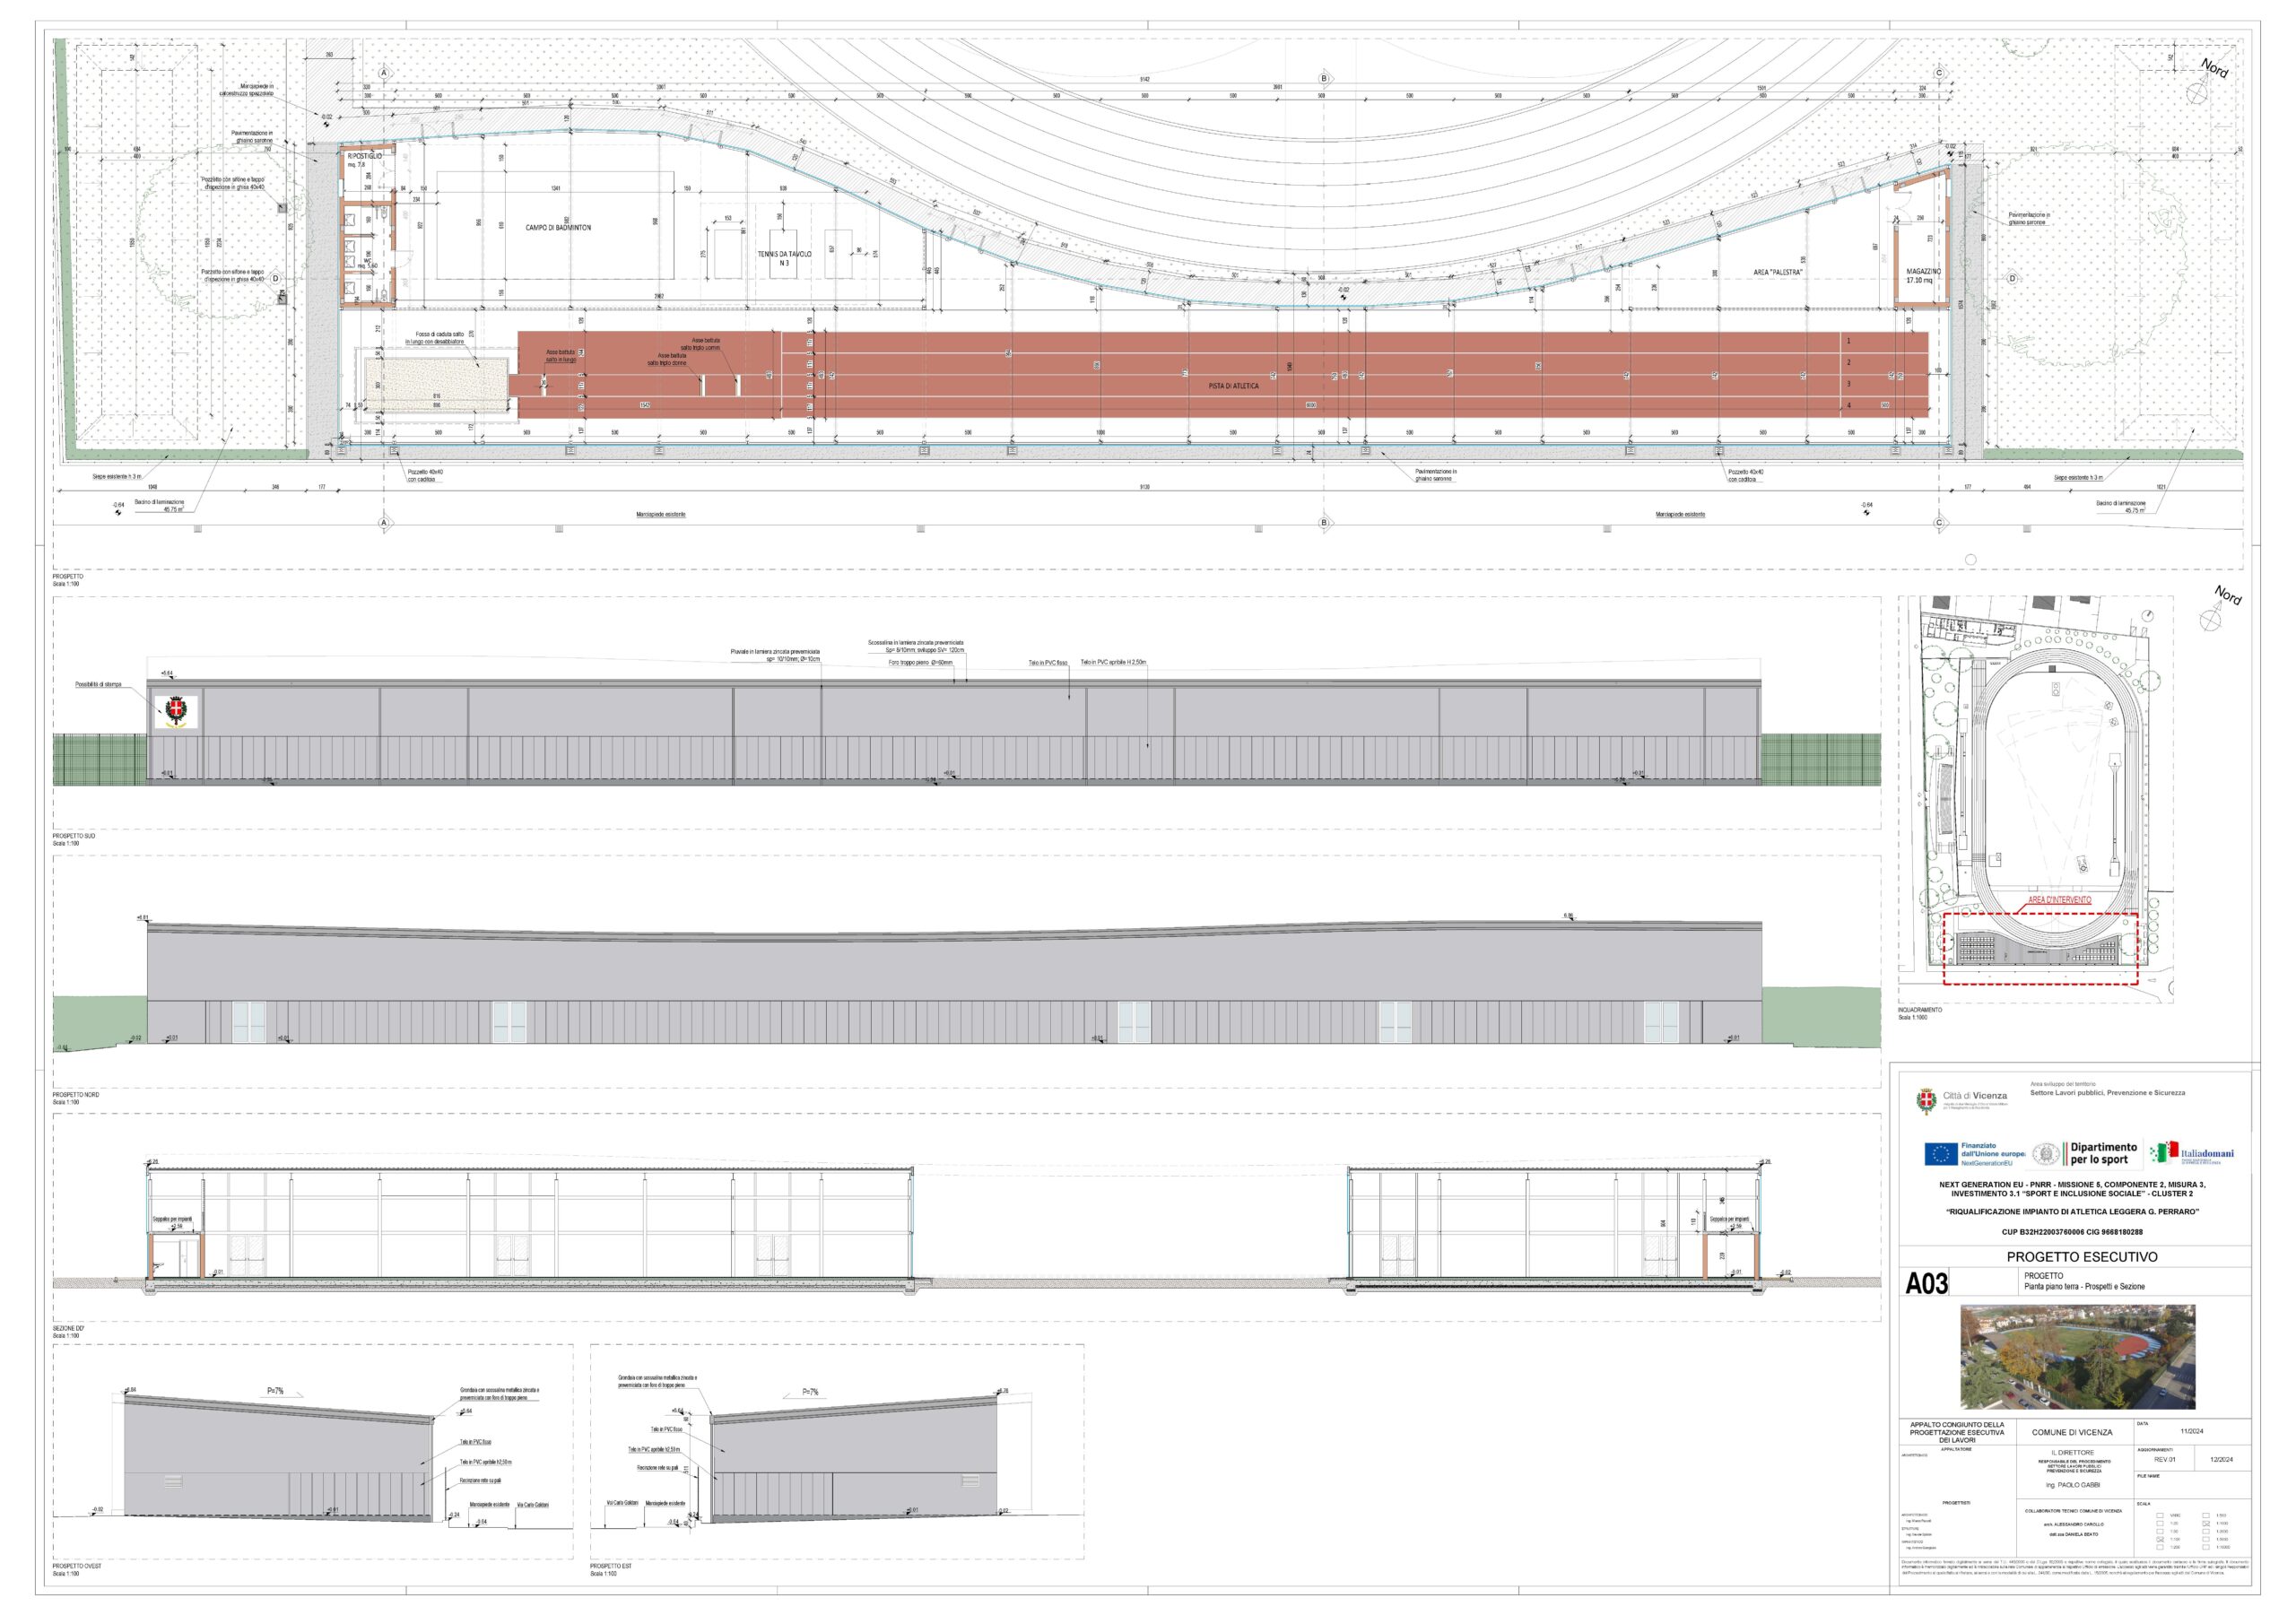This screenshot has height=1615, width=2296.
Task: Click the Nord compass beside the site location map
Action: (x=2210, y=618)
